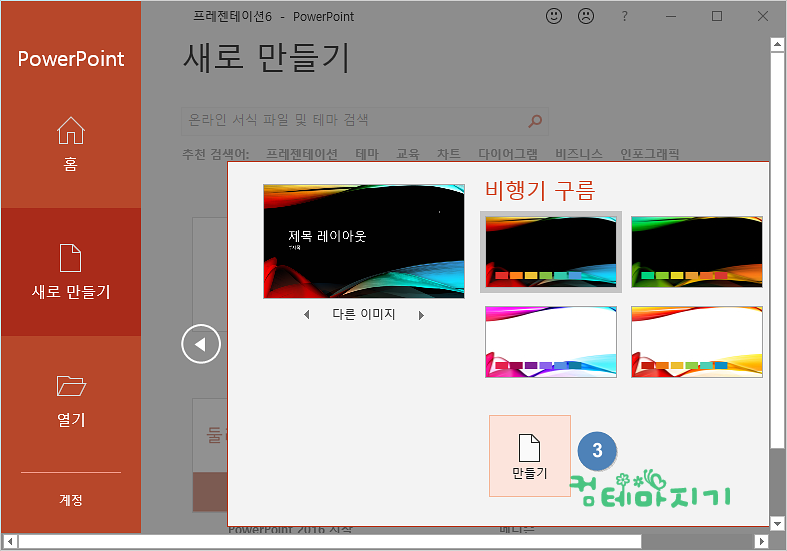This screenshot has height=551, width=787.
Task: Send a frown feedback
Action: [x=586, y=16]
